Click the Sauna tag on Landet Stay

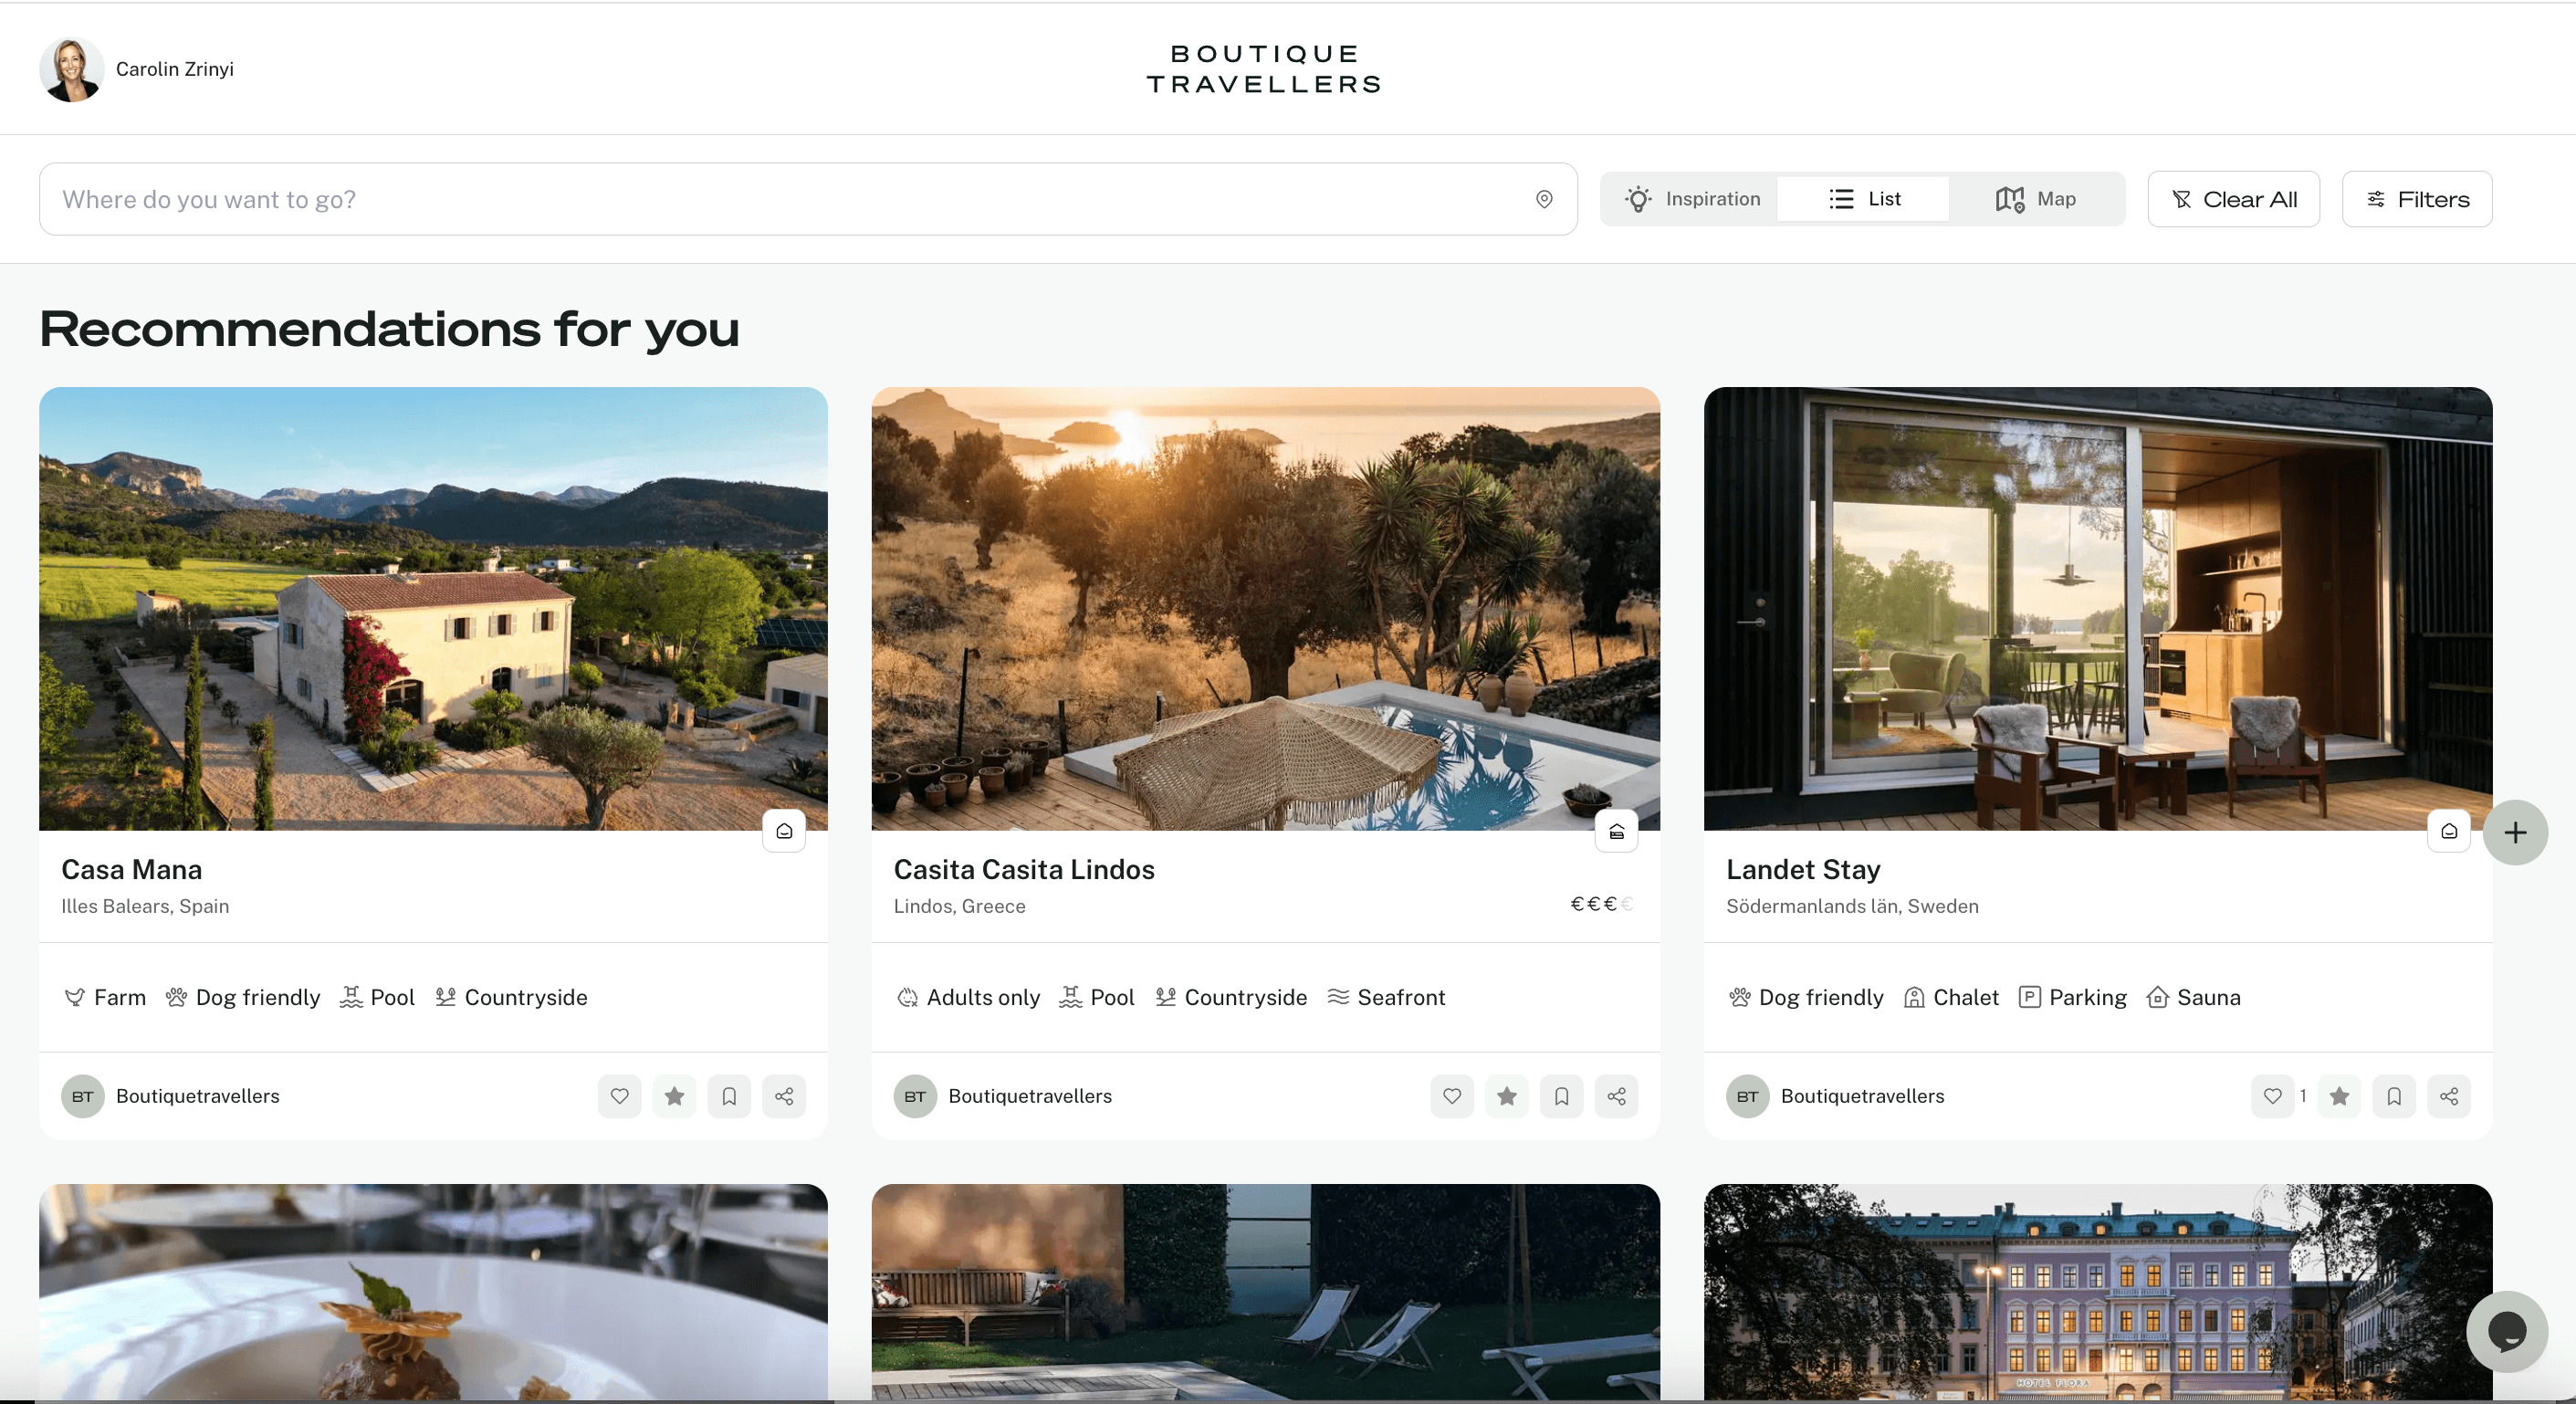[x=2194, y=997]
